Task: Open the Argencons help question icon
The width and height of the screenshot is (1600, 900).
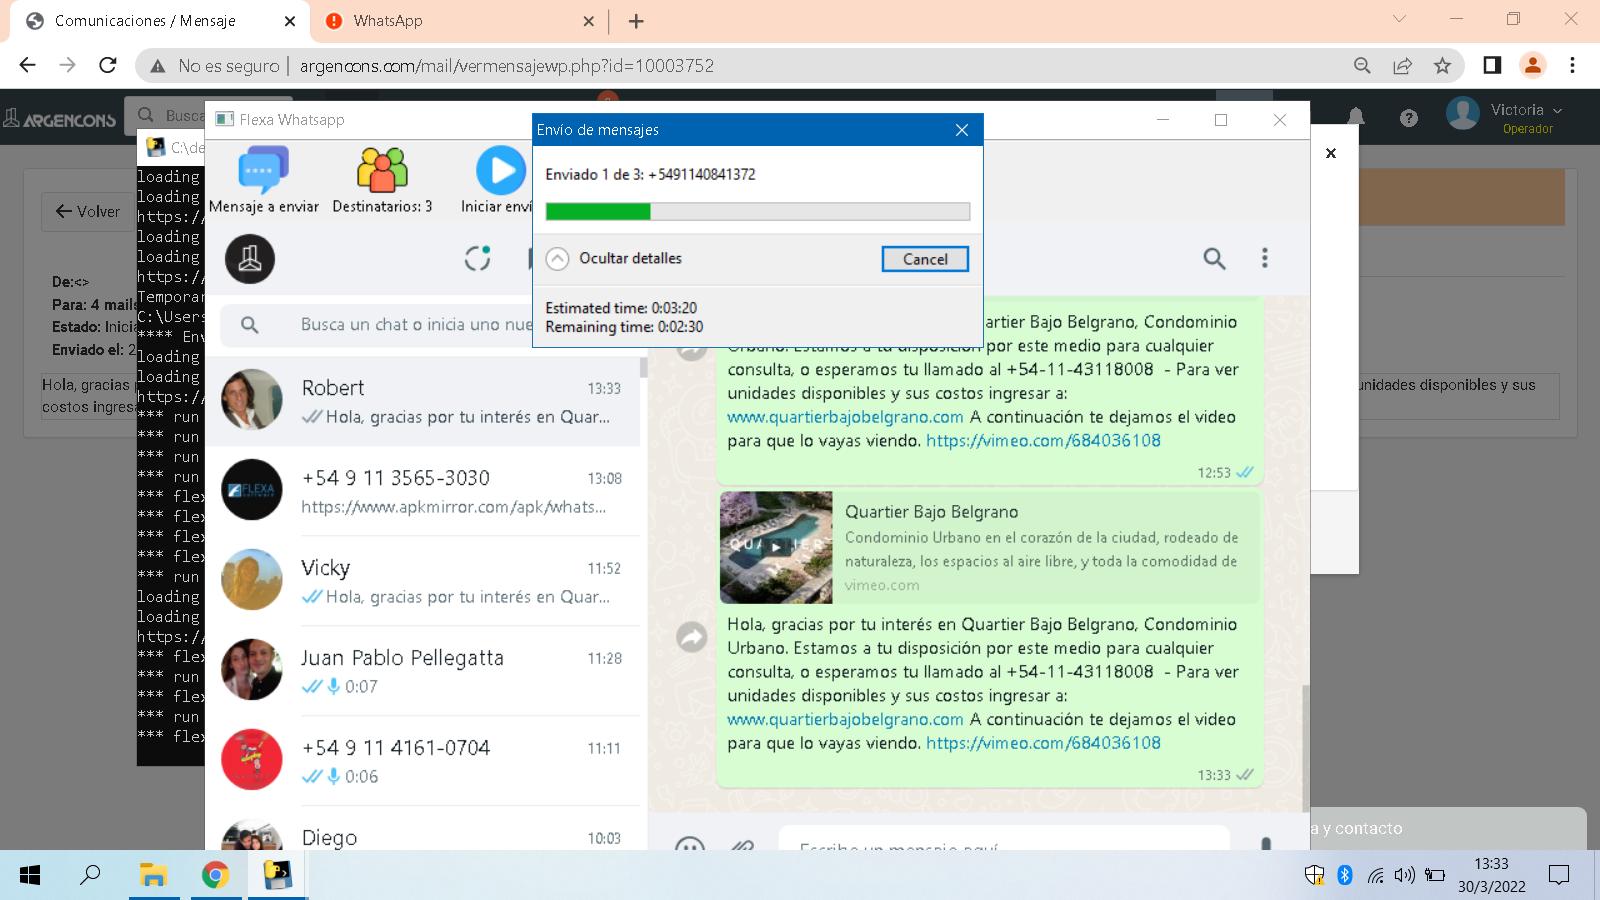Action: tap(1409, 118)
